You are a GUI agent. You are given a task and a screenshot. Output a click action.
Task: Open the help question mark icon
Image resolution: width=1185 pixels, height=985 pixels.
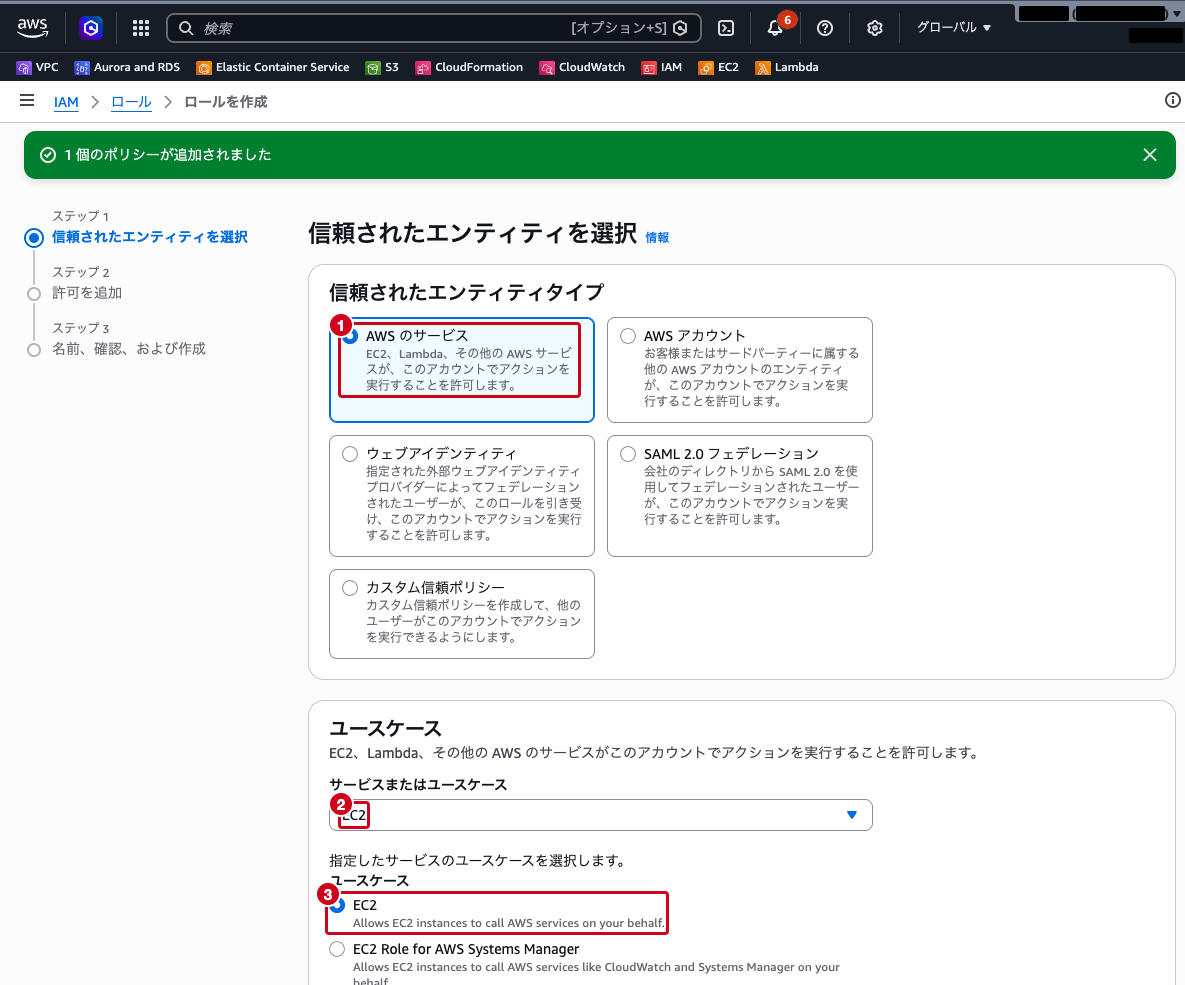point(825,28)
